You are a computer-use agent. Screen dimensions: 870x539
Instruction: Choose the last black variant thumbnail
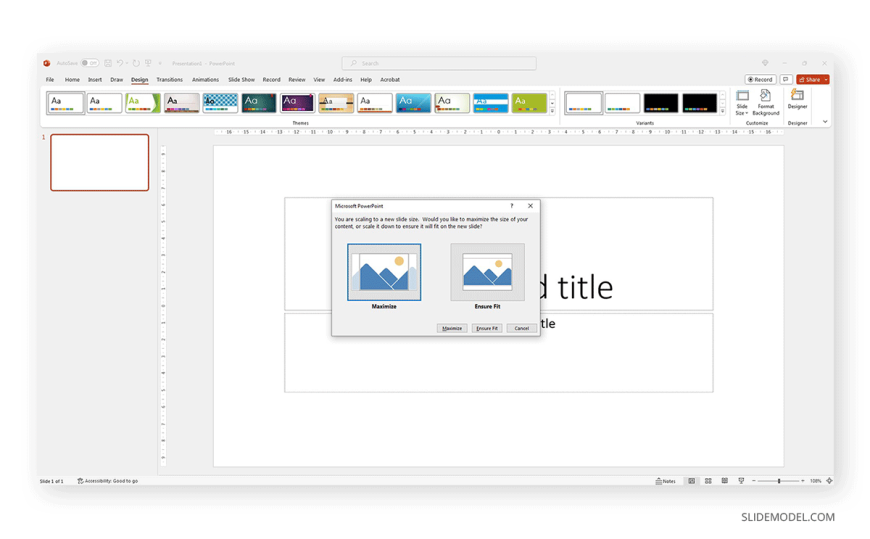(x=700, y=103)
